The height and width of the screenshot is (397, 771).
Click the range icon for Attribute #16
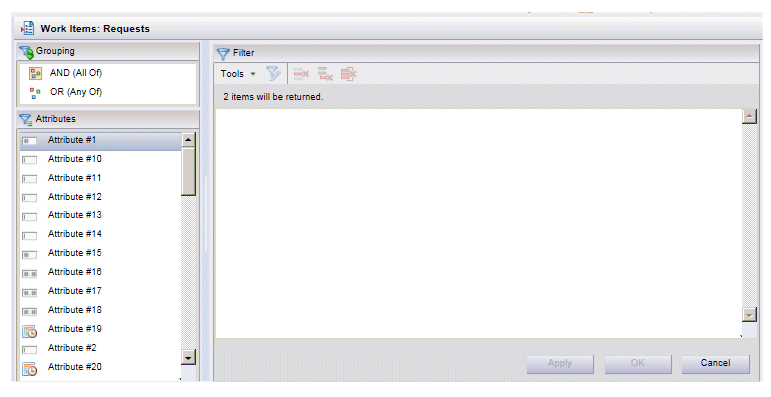[30, 274]
